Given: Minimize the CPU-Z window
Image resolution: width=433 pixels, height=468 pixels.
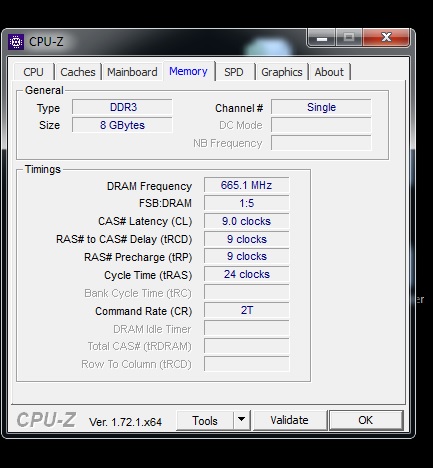Looking at the screenshot, I should pyautogui.click(x=322, y=38).
